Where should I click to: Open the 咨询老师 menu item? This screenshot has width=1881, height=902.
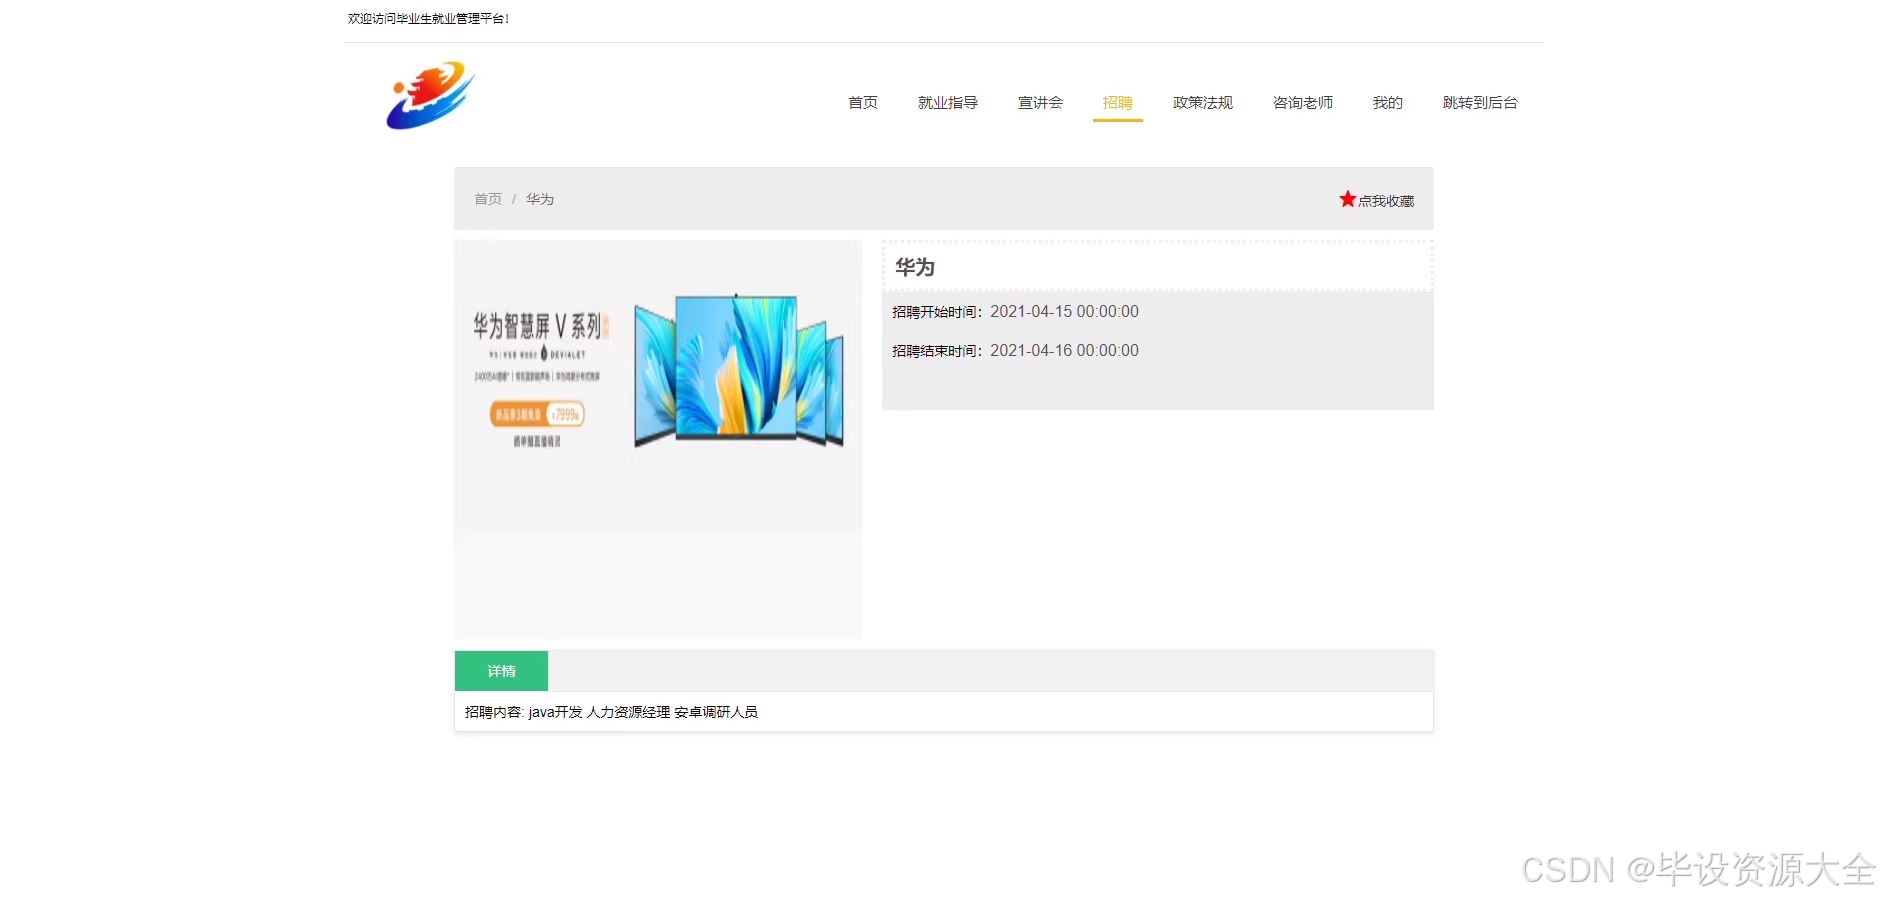click(1303, 102)
